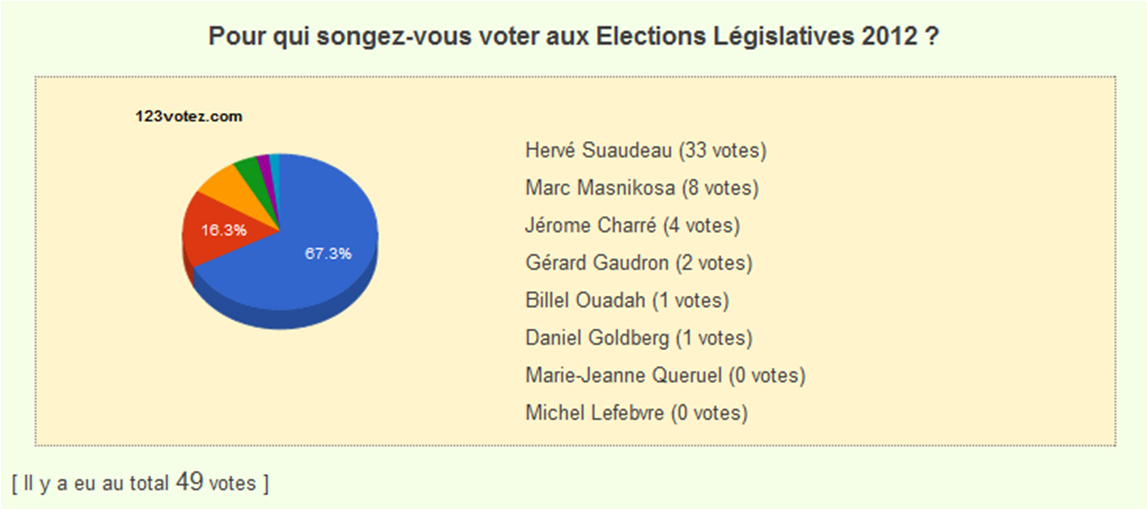
Task: Select Daniel Goldberg (1 votes) entry
Action: tap(638, 338)
